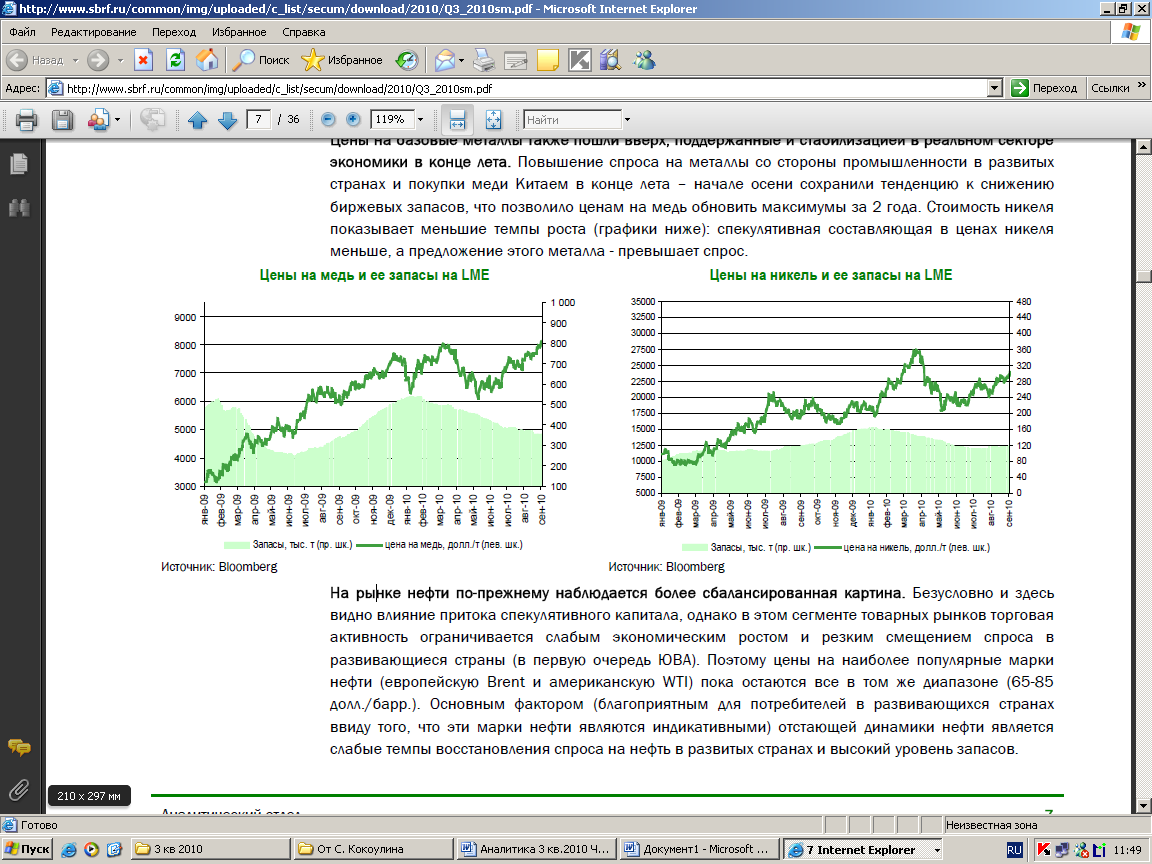Open Internet Explorer from quick launch
Viewport: 1152px width, 864px height.
(x=69, y=850)
